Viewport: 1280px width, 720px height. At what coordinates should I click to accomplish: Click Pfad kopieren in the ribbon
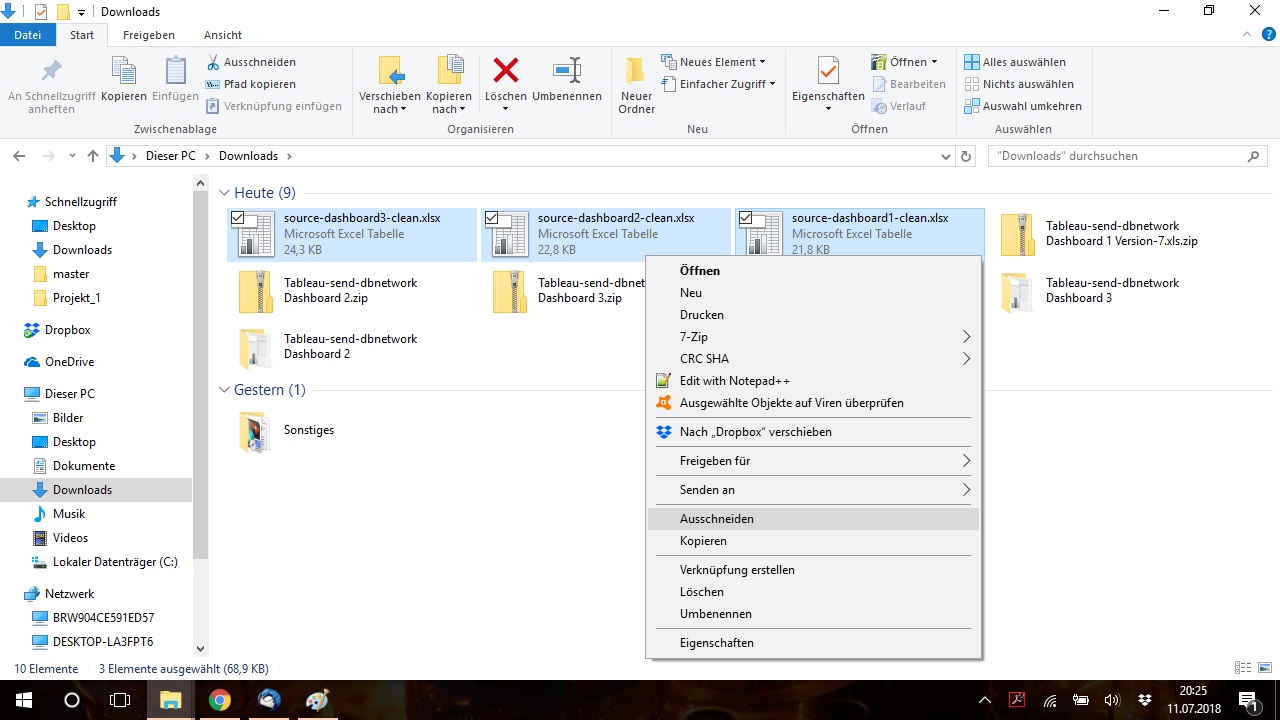259,84
